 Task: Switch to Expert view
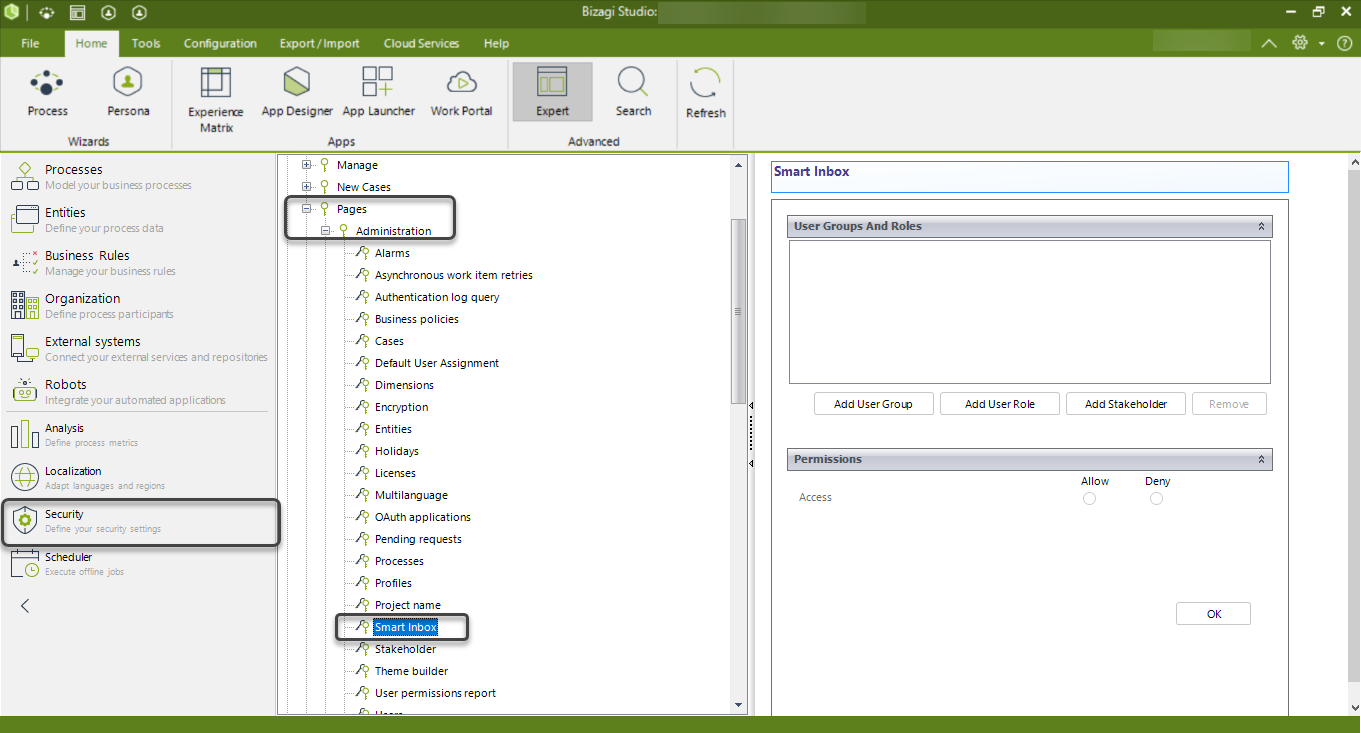[x=552, y=93]
